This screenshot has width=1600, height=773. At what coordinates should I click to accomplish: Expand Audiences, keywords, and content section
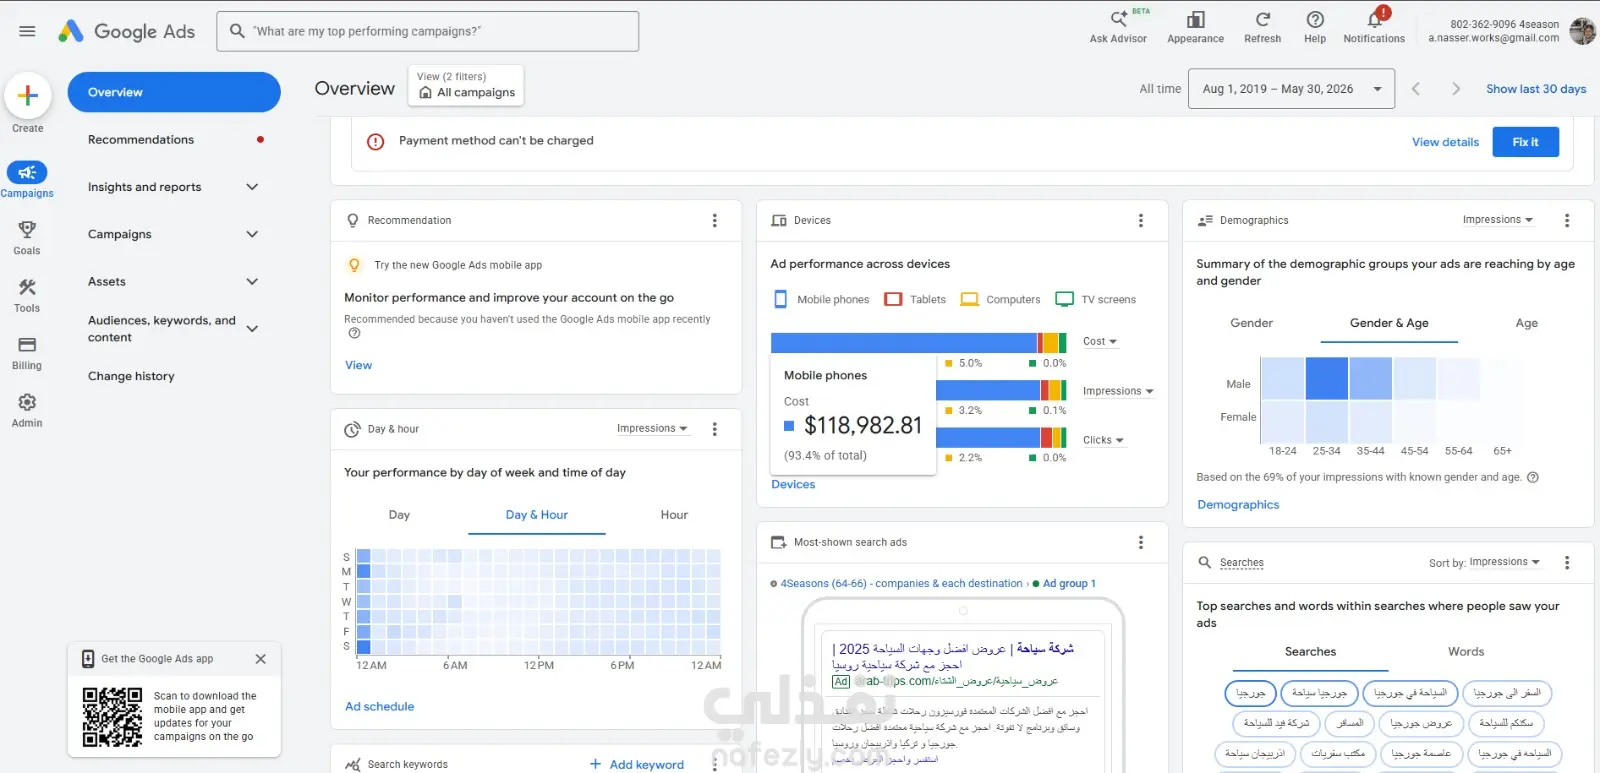pyautogui.click(x=252, y=328)
